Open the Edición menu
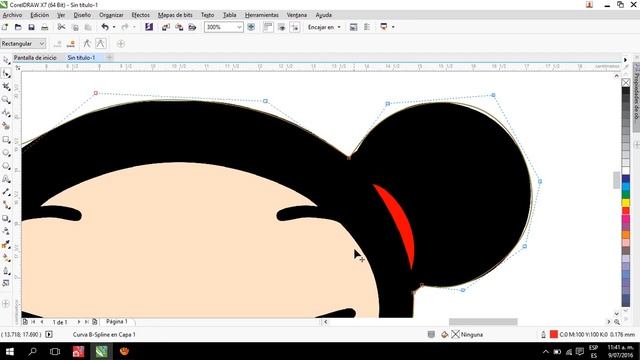Screen dimensions: 640x360 pos(40,15)
